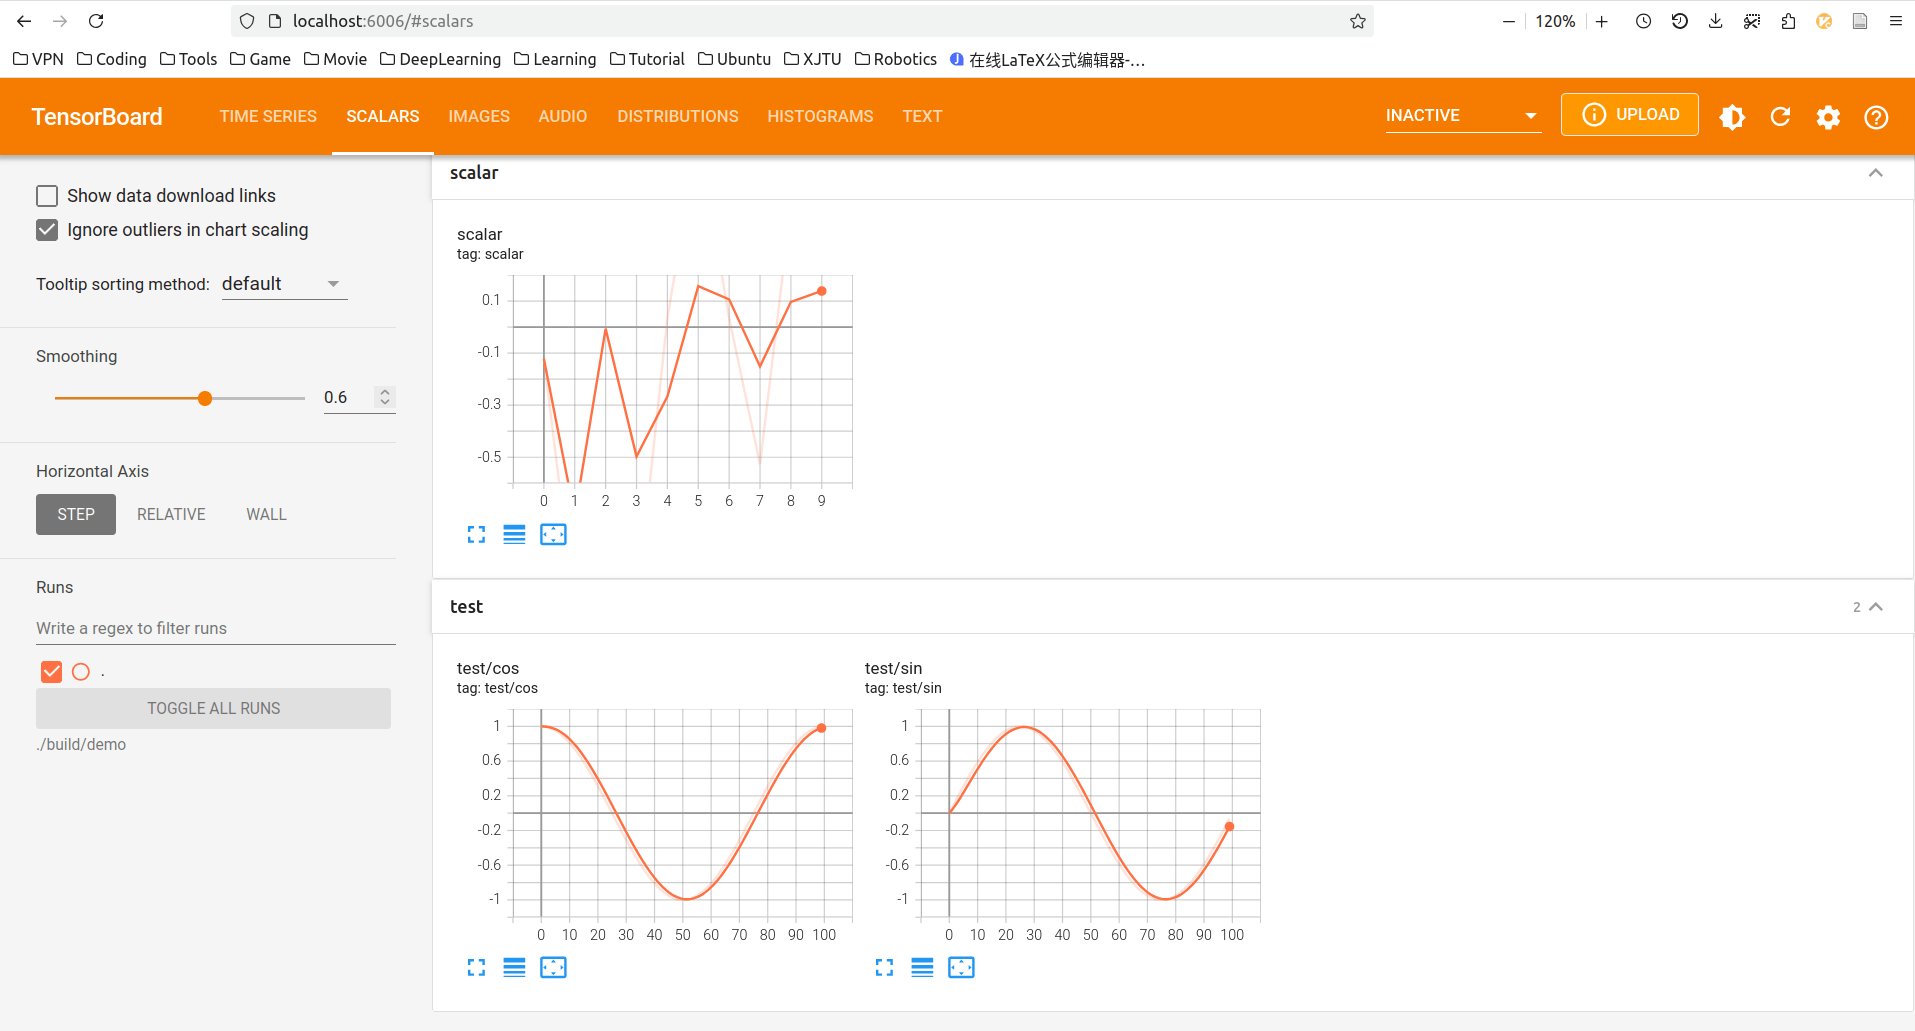Image resolution: width=1915 pixels, height=1031 pixels.
Task: Fit domain to data on test/cos chart
Action: [553, 968]
